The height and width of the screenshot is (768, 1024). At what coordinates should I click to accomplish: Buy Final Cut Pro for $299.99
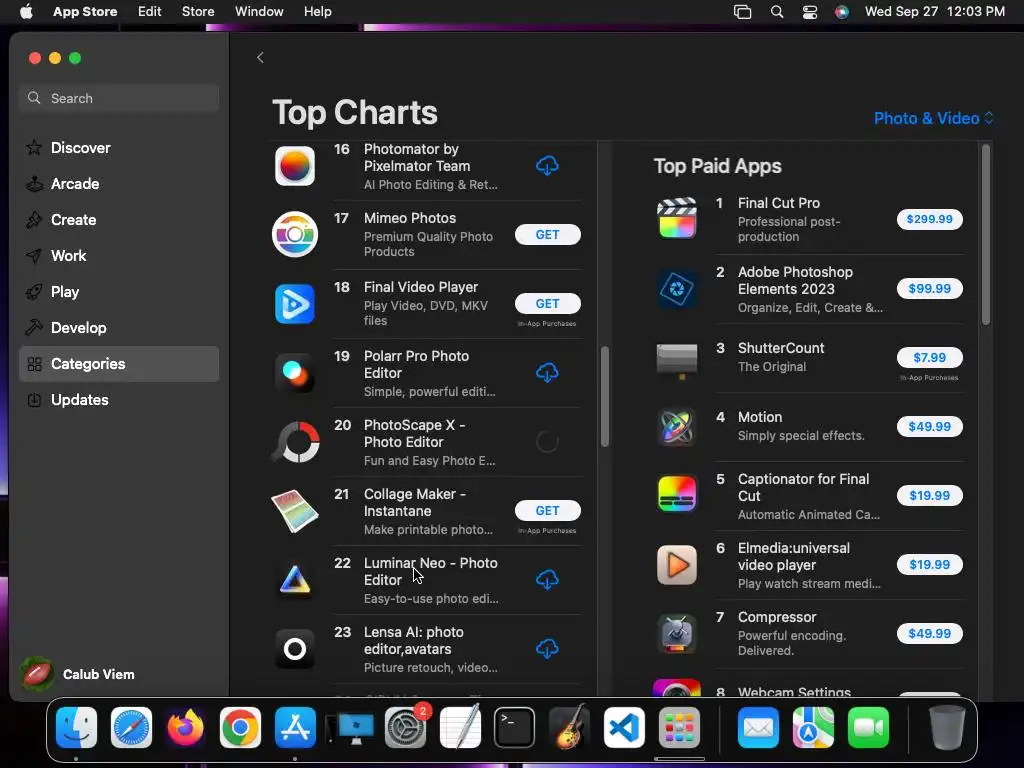(x=929, y=219)
